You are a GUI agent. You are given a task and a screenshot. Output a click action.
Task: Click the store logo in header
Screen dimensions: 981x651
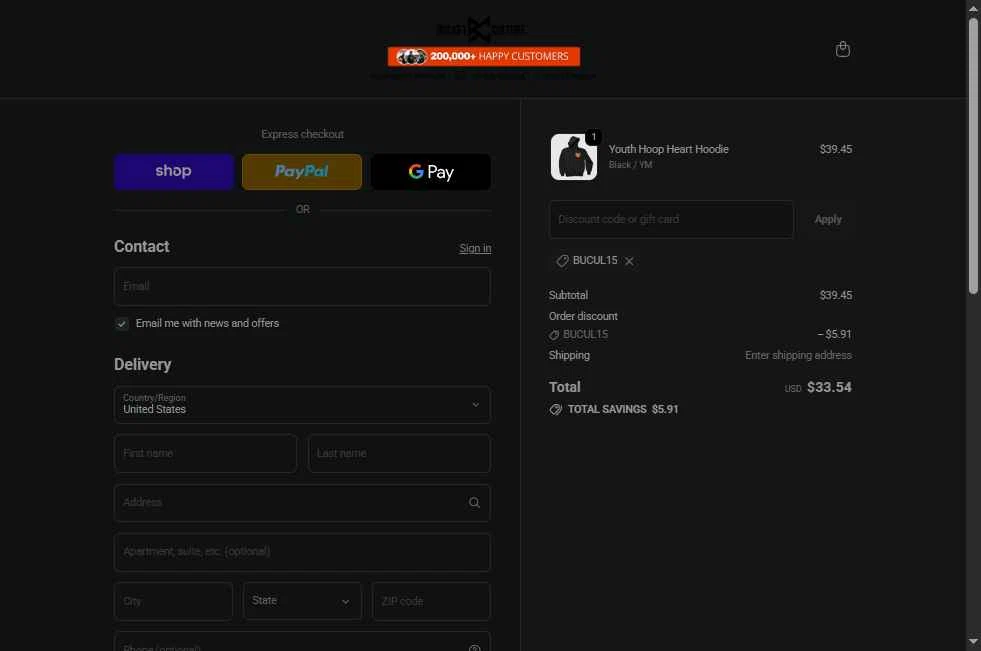pyautogui.click(x=480, y=29)
